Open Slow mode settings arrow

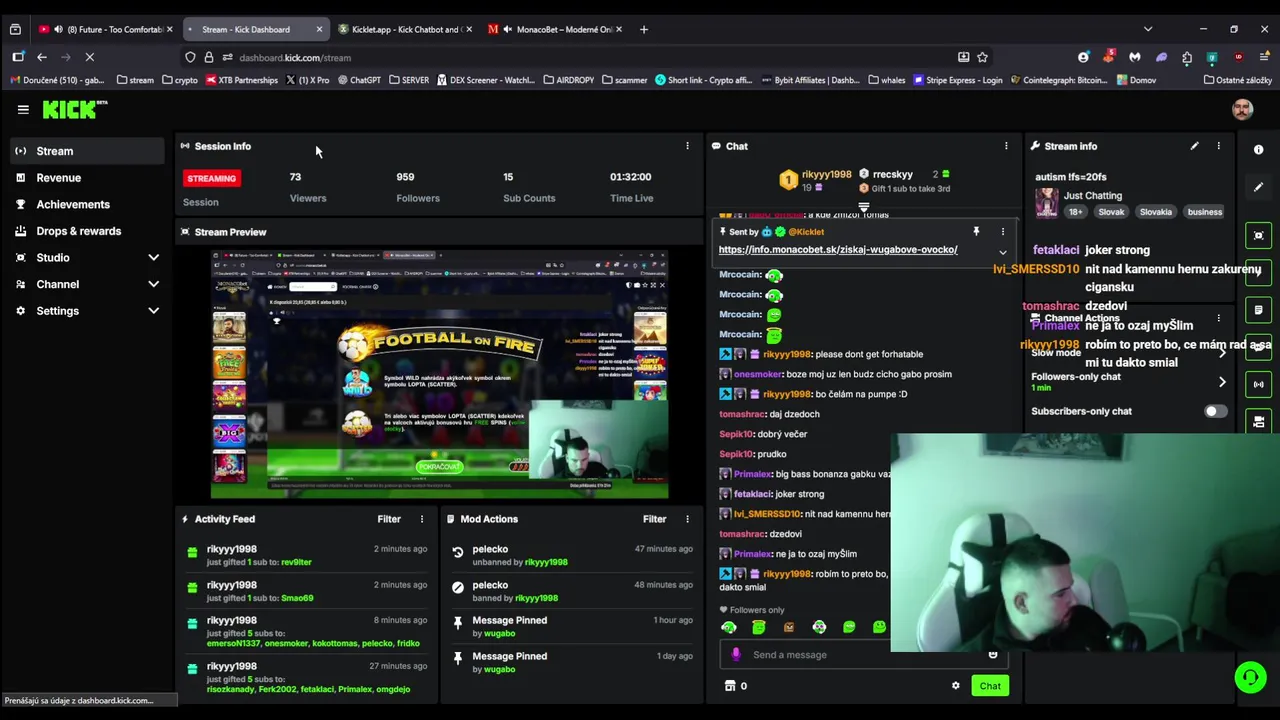[1222, 352]
